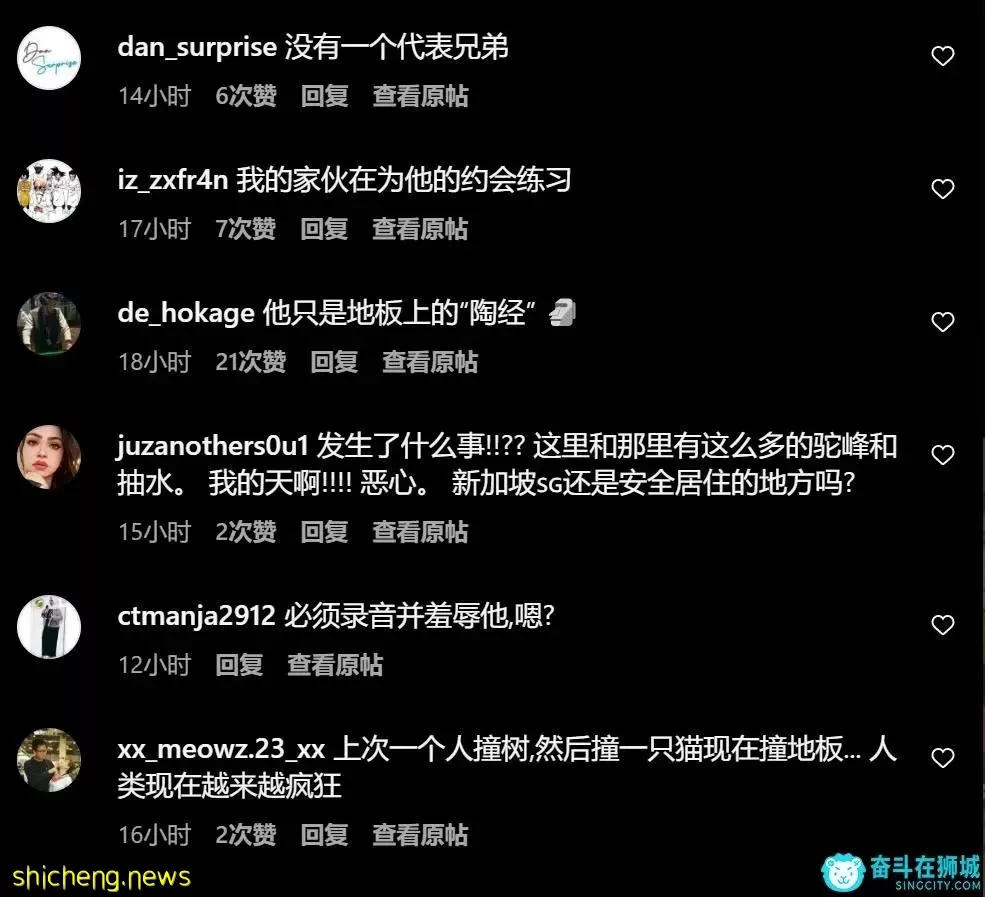Tap heart beside ctmanja2912 comment
This screenshot has width=985, height=897.
point(942,625)
